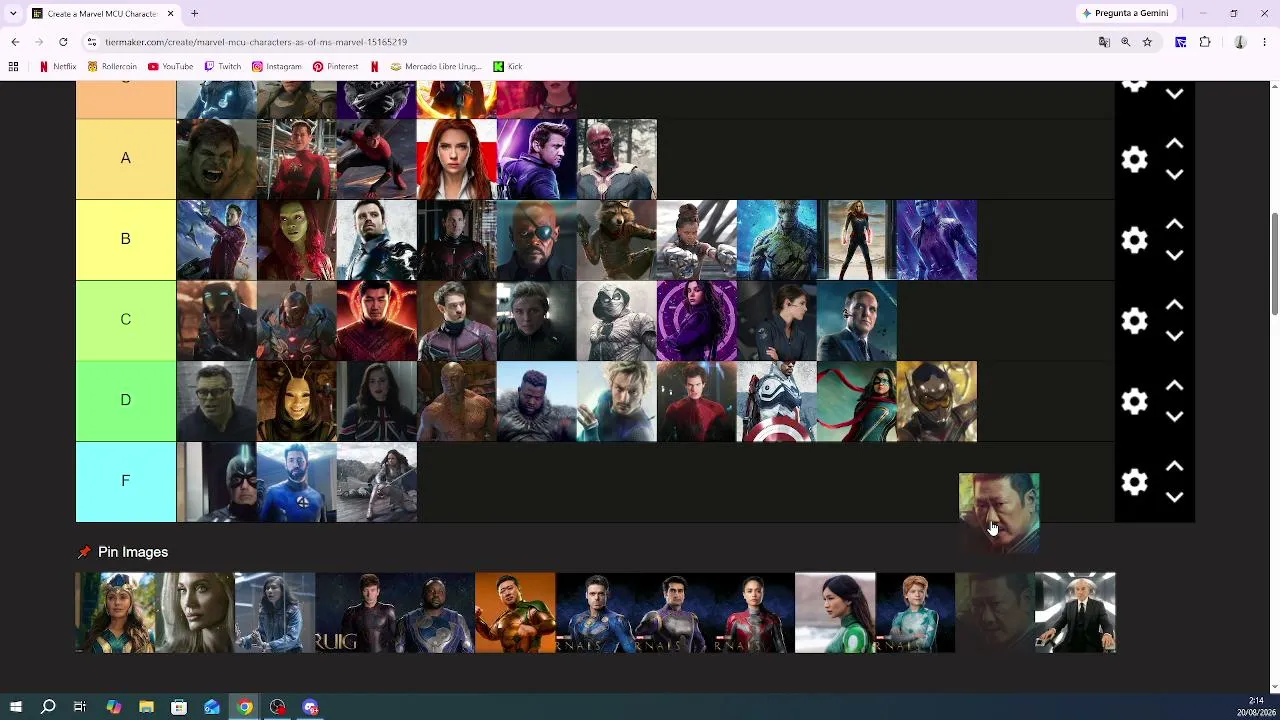Close the Create a Marvel MCU tab

click(x=170, y=13)
